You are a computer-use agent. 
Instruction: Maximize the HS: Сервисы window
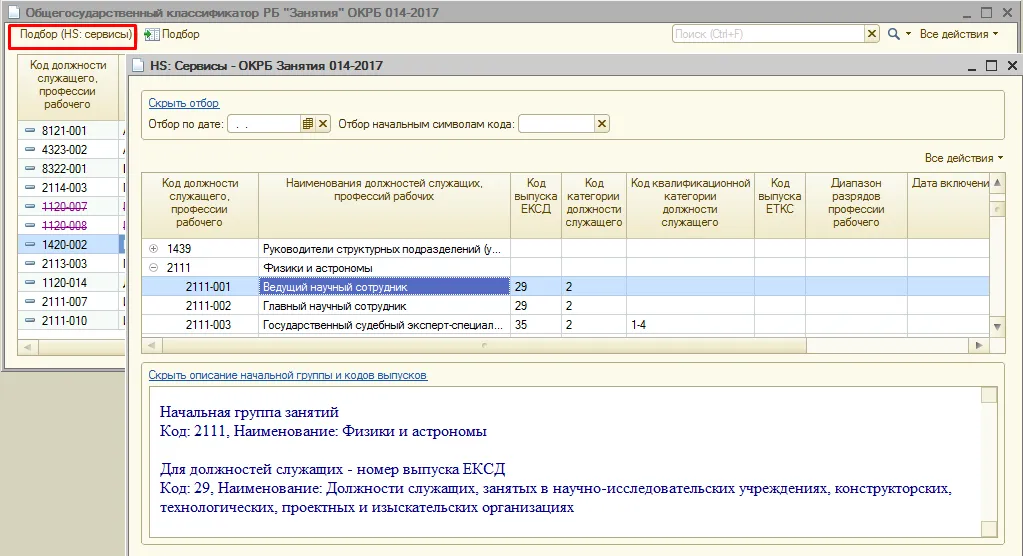pos(991,65)
